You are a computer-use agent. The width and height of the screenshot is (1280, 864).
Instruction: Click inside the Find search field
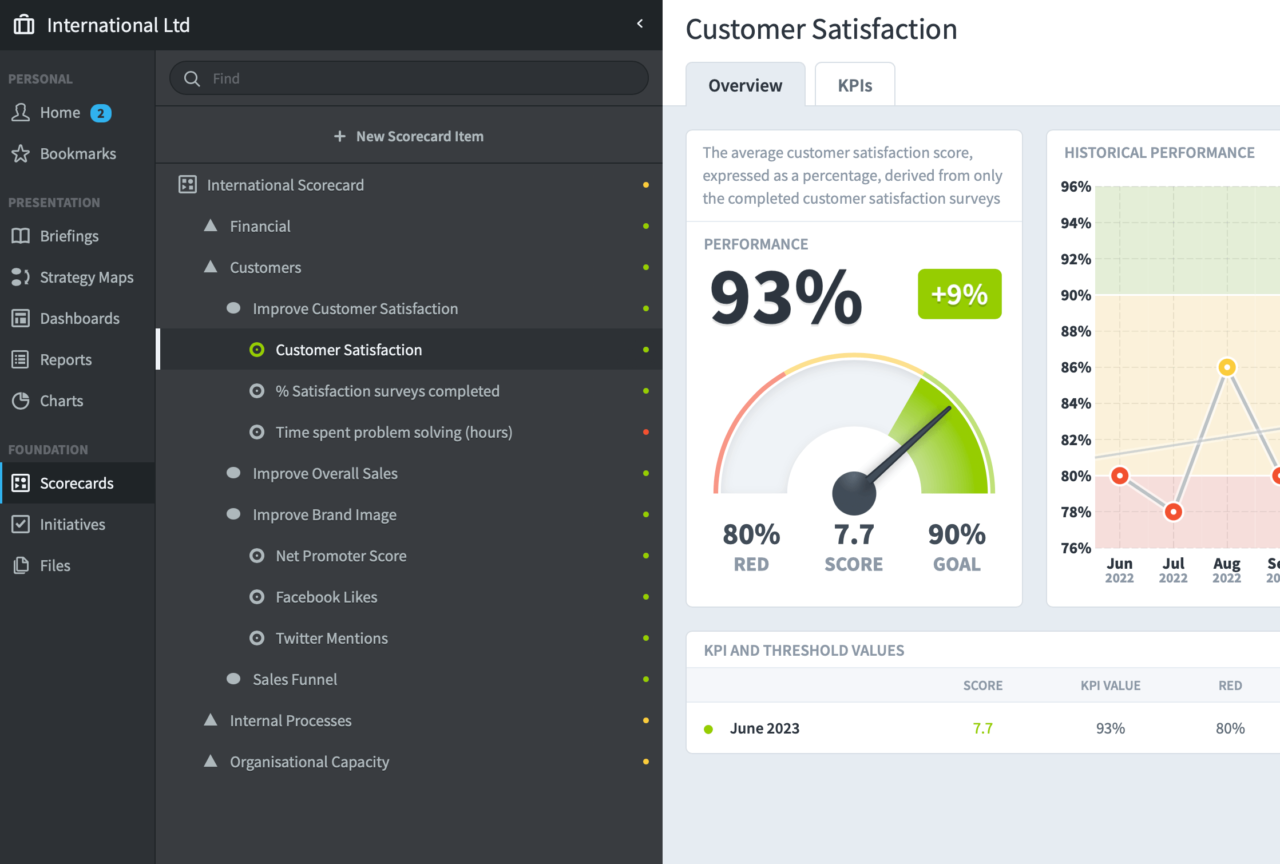[408, 78]
